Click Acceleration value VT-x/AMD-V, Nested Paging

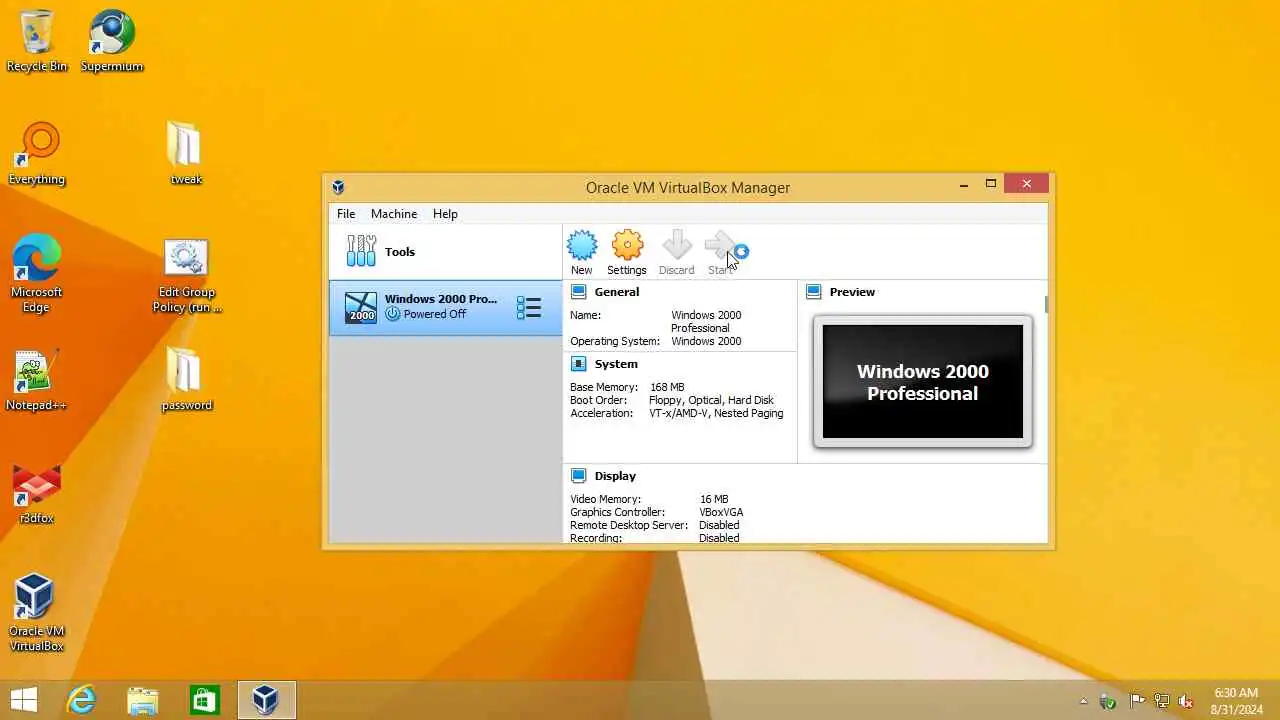tap(716, 413)
